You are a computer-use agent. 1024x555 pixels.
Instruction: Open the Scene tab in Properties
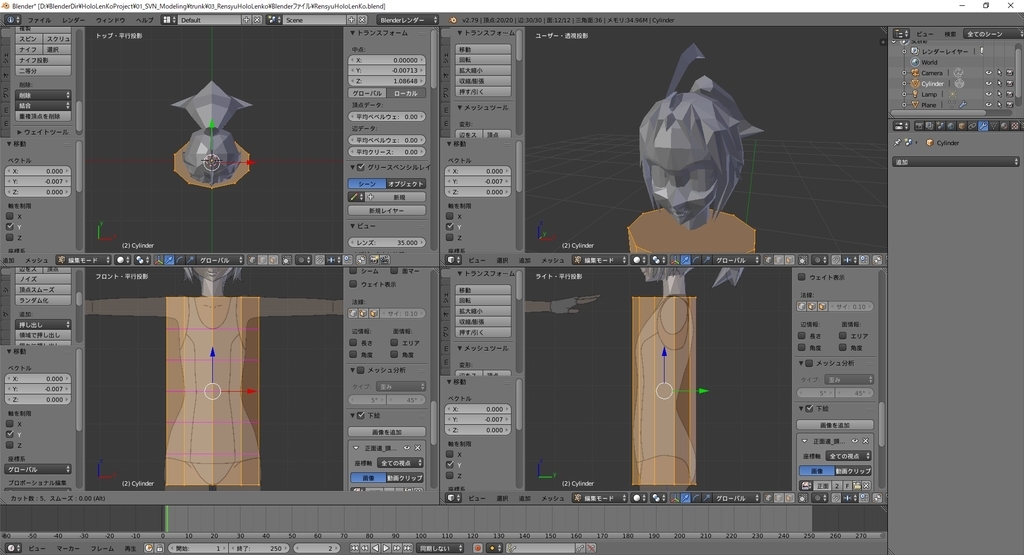(x=940, y=125)
